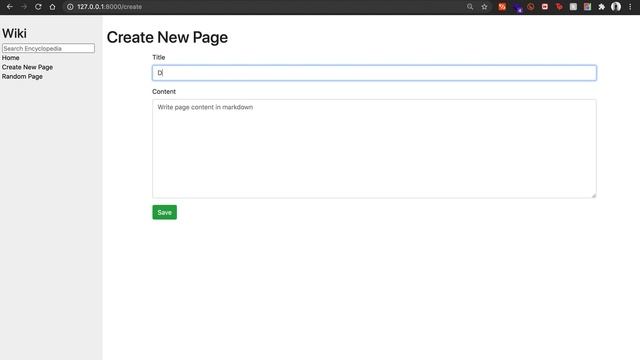
Task: Grab the textarea resize handle corner
Action: [593, 196]
